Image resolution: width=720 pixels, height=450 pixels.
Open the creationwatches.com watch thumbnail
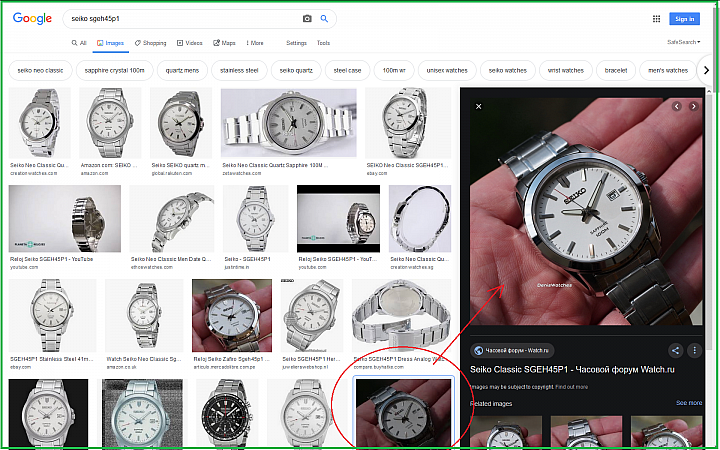pos(40,123)
